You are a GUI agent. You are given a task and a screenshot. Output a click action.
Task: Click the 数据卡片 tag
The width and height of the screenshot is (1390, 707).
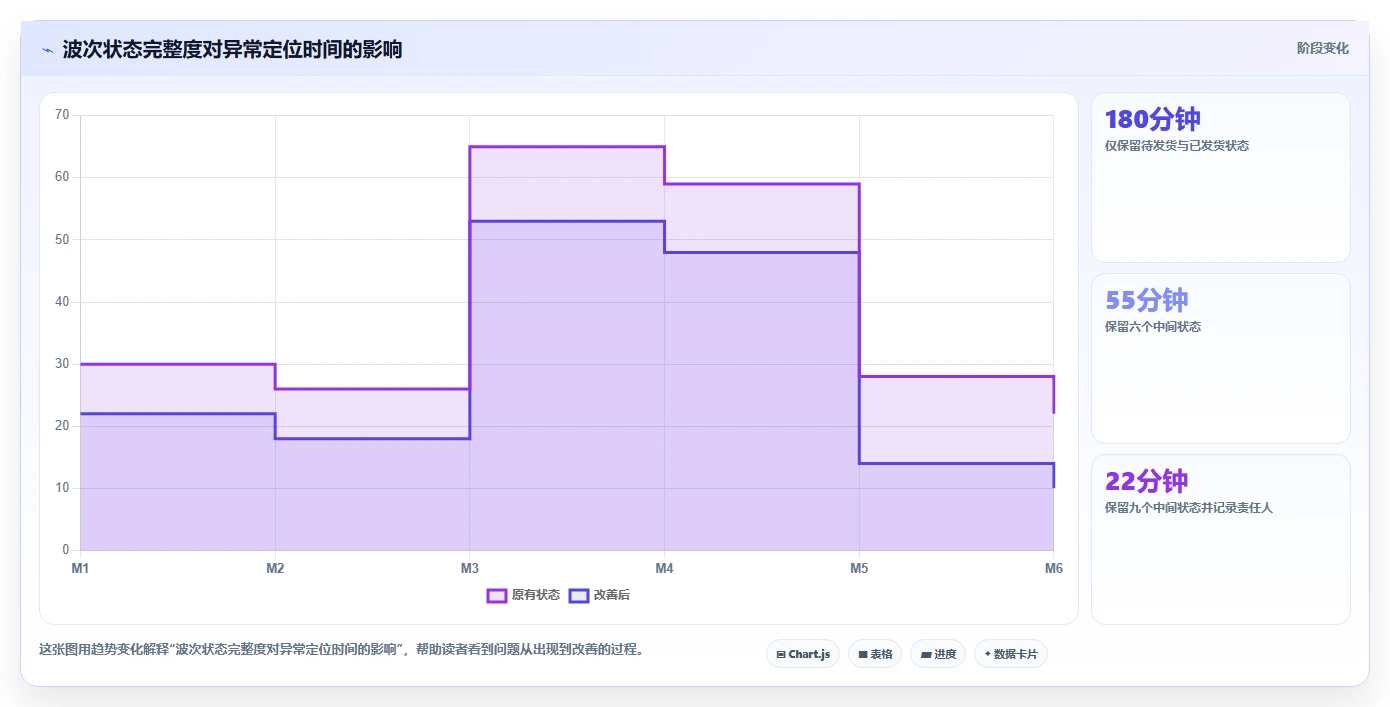(x=1011, y=654)
